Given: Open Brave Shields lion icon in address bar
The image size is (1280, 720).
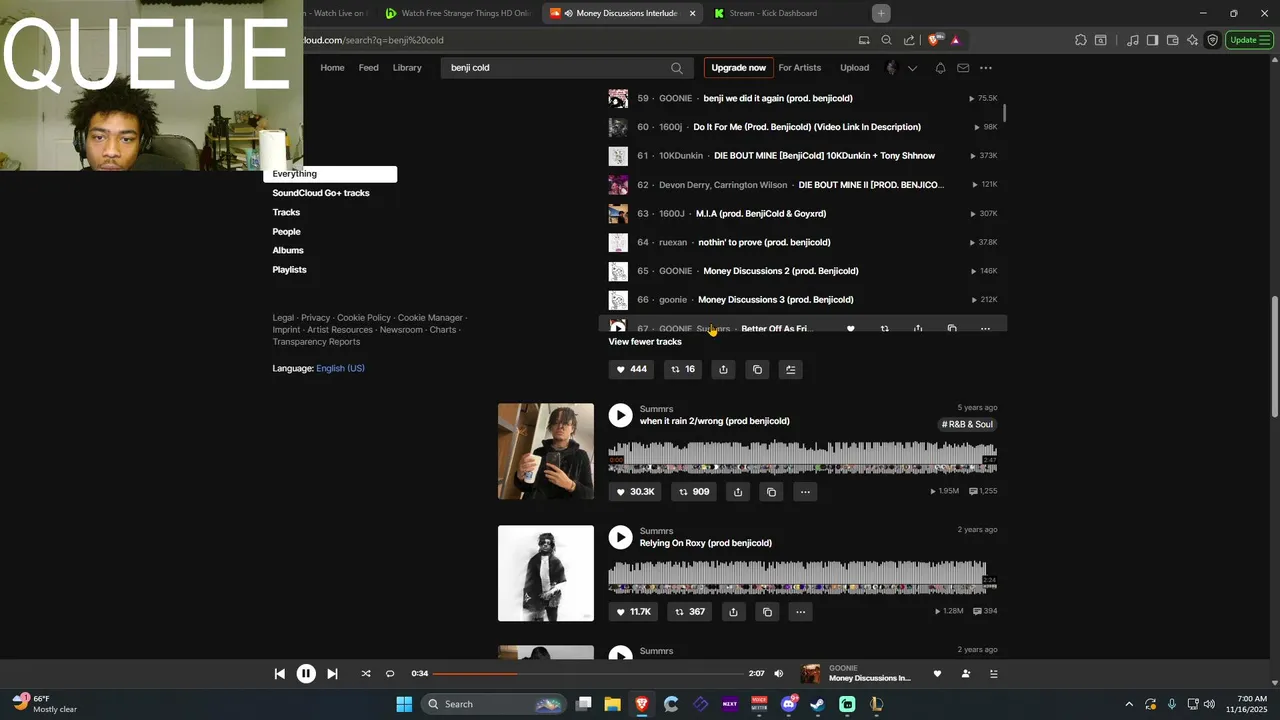Looking at the screenshot, I should pos(935,40).
